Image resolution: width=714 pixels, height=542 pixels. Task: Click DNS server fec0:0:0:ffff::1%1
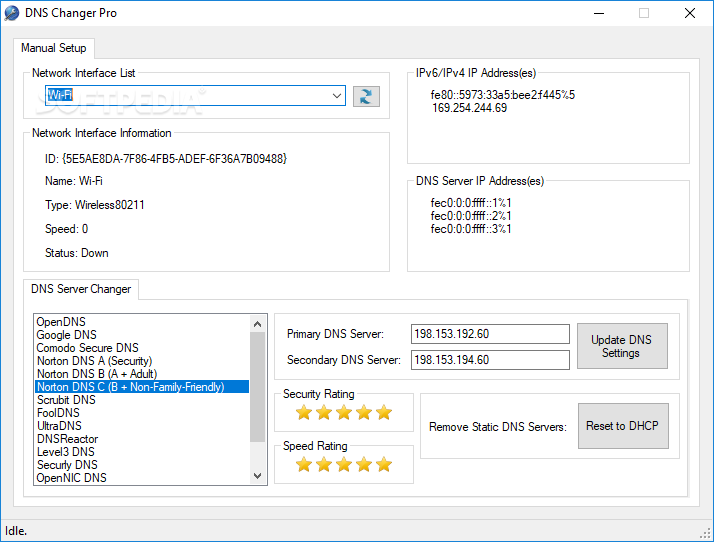point(471,203)
